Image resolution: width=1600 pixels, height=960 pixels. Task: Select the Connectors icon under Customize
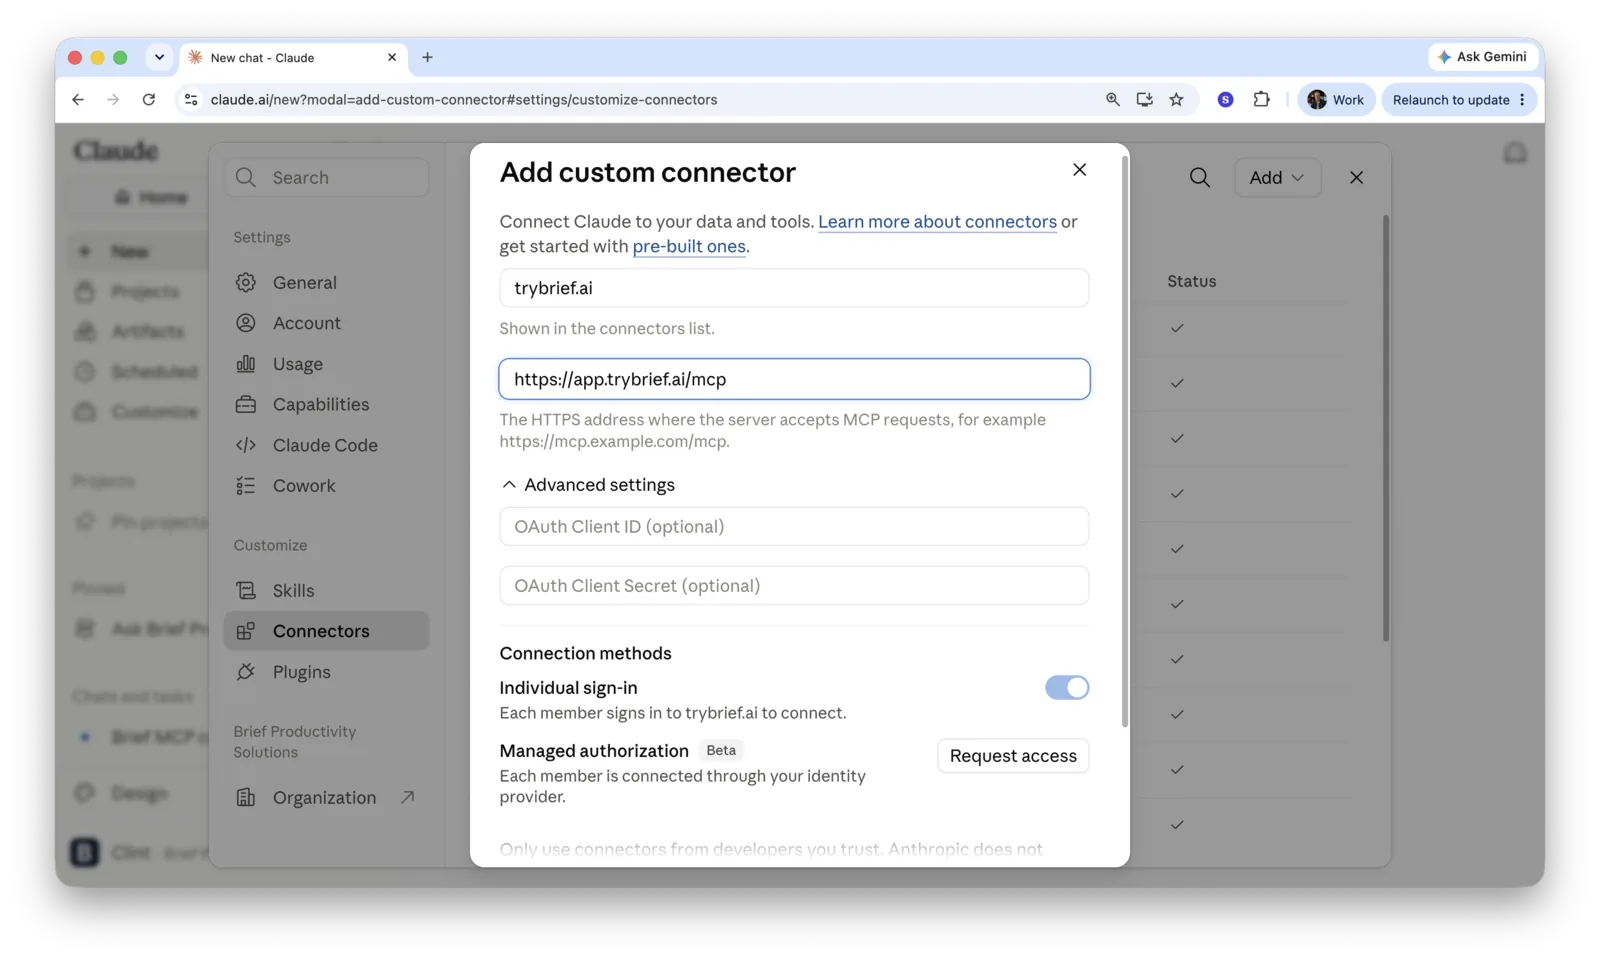click(246, 631)
